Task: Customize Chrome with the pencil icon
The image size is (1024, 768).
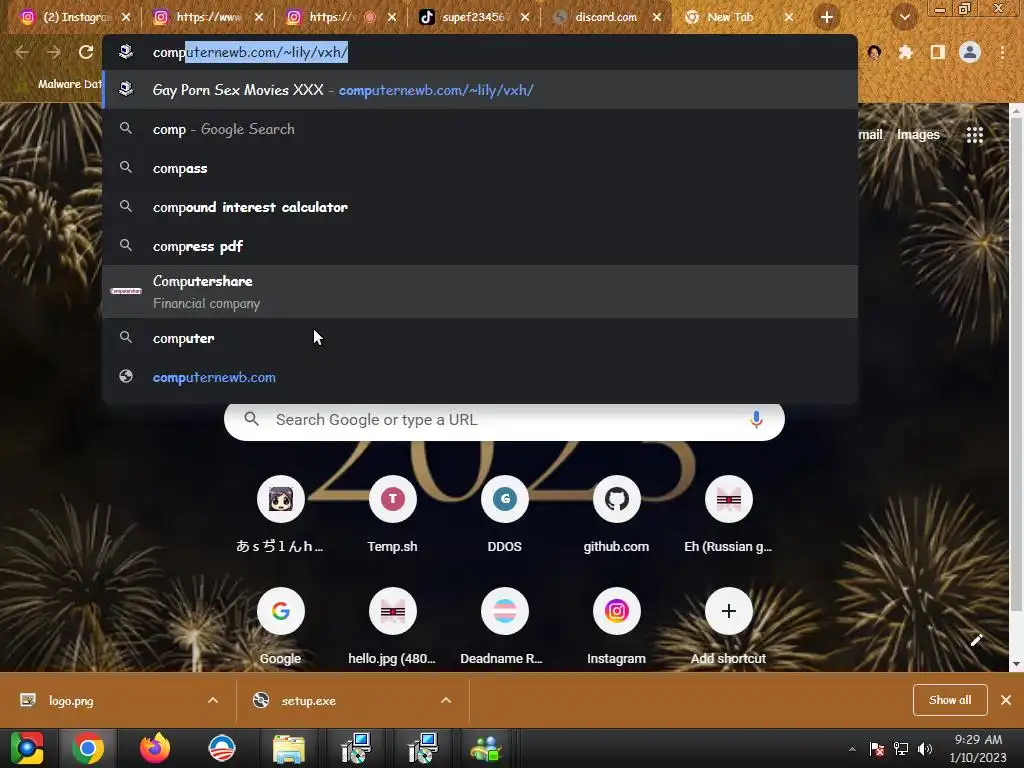Action: (976, 640)
